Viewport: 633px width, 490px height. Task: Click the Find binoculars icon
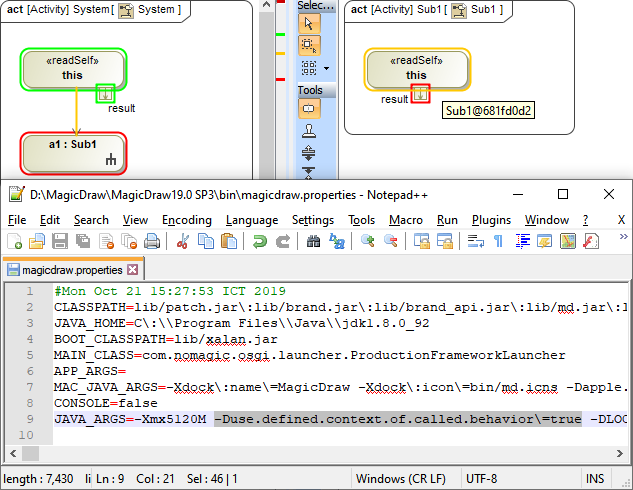314,241
